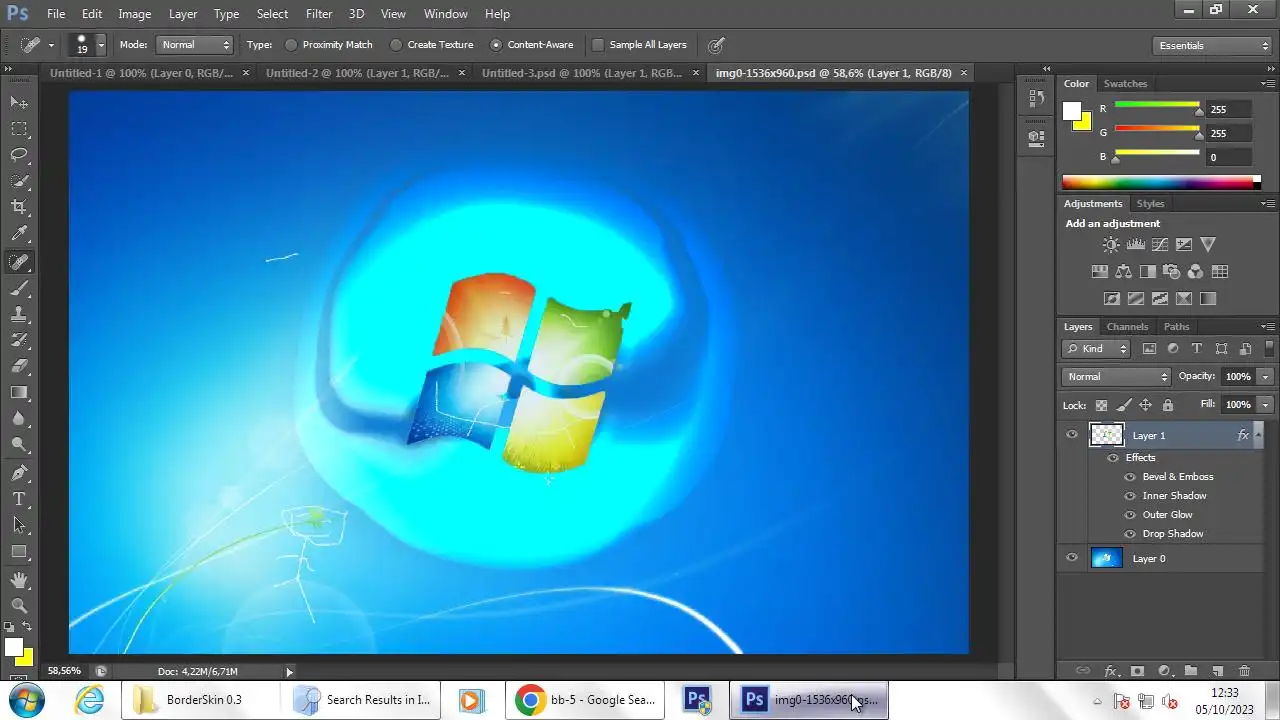Screen dimensions: 1280x720
Task: Select the Create Texture radio option
Action: pos(396,45)
